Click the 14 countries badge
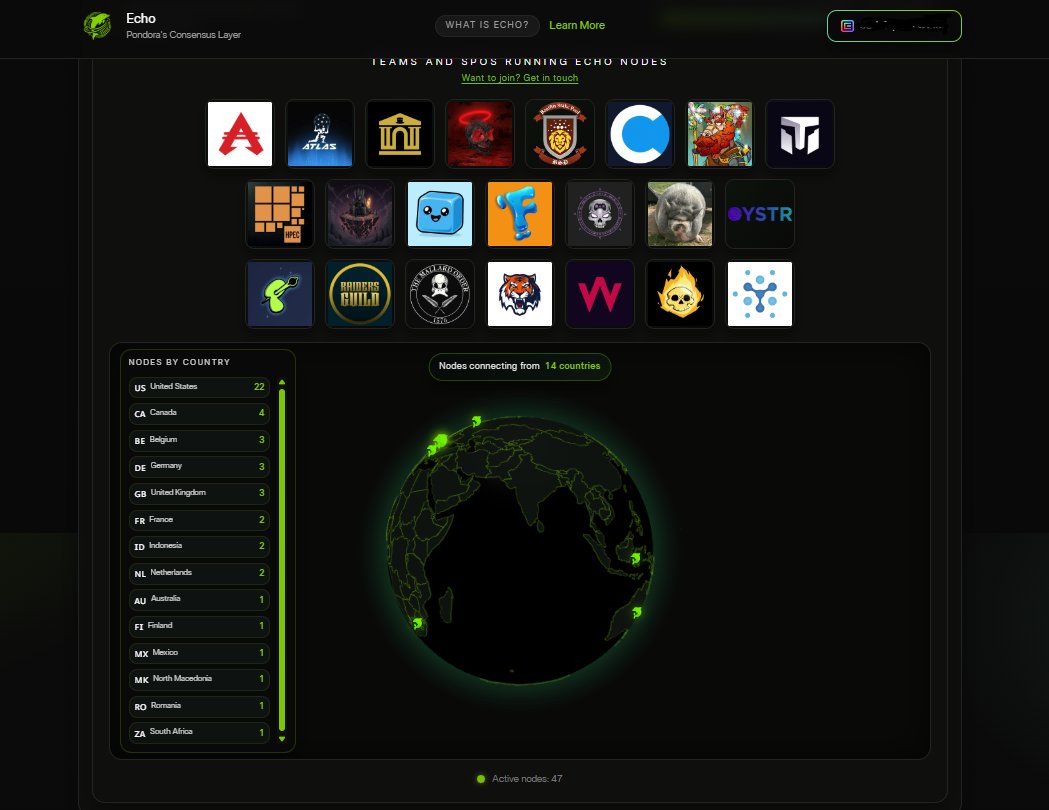The image size is (1049, 810). click(520, 366)
